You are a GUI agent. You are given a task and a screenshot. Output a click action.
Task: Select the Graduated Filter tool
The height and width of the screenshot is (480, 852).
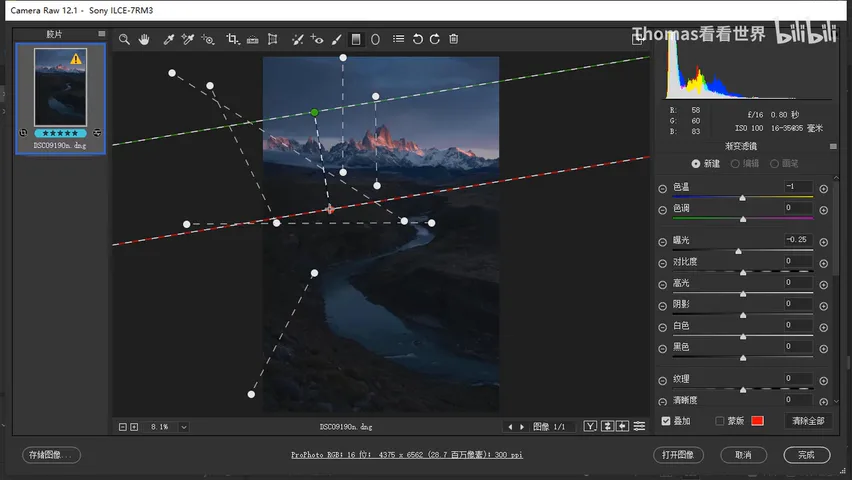[356, 39]
